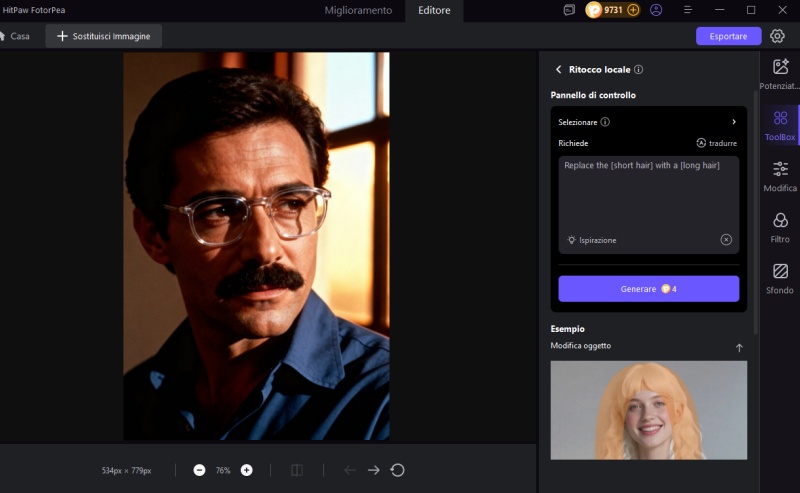Click the settings gear icon

pos(777,36)
